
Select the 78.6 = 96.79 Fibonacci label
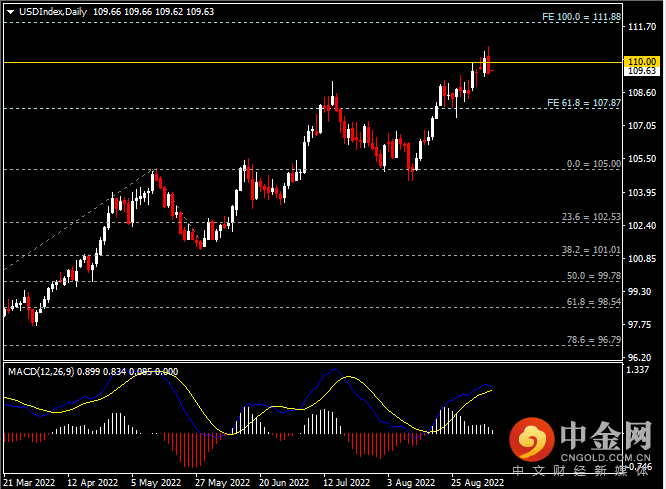pyautogui.click(x=593, y=340)
